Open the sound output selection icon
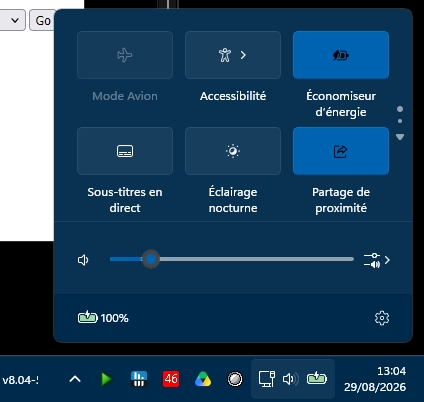 [x=372, y=260]
